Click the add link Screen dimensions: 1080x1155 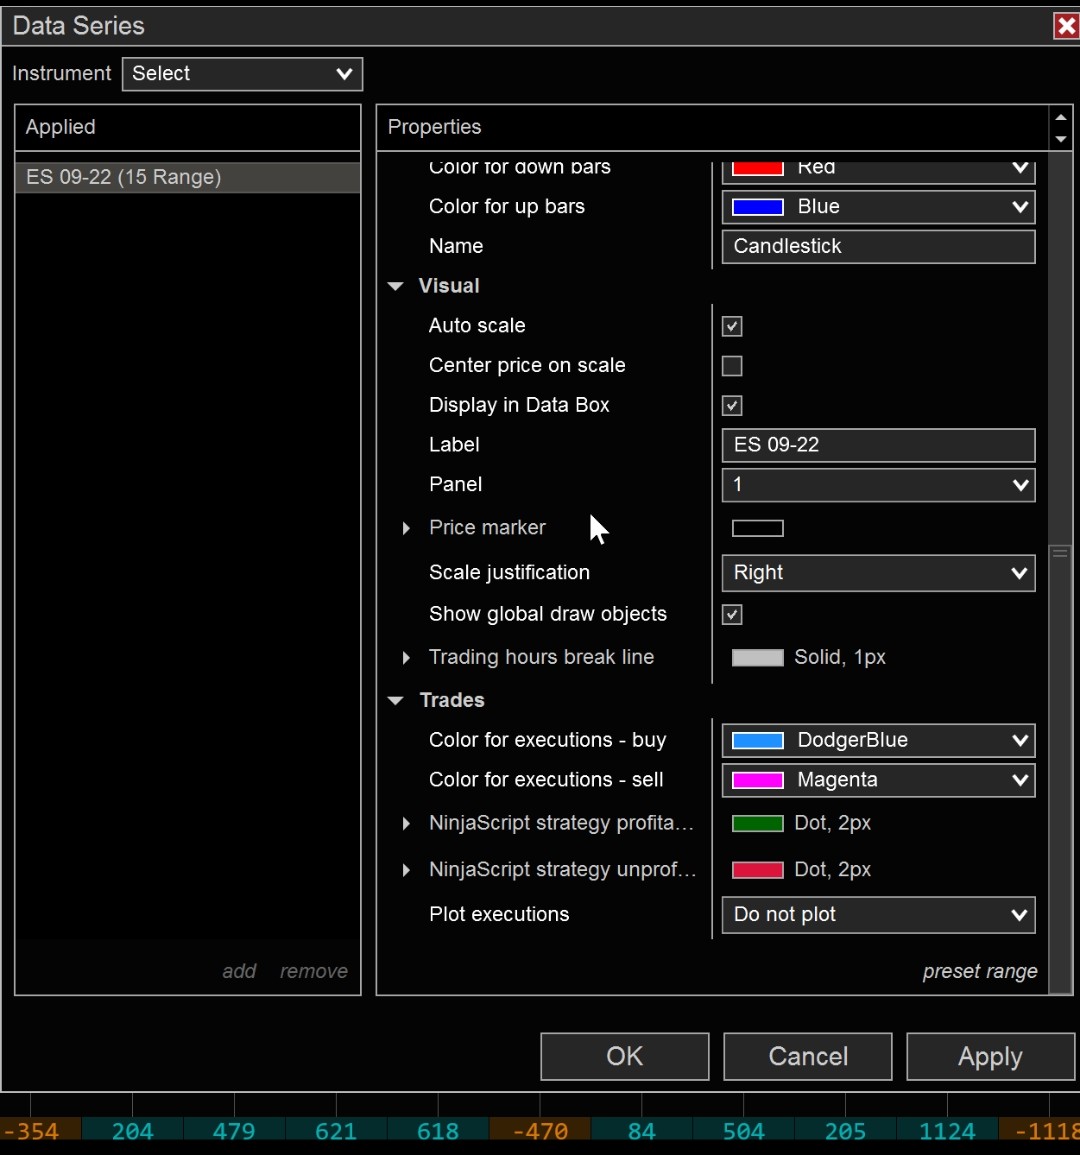[239, 971]
